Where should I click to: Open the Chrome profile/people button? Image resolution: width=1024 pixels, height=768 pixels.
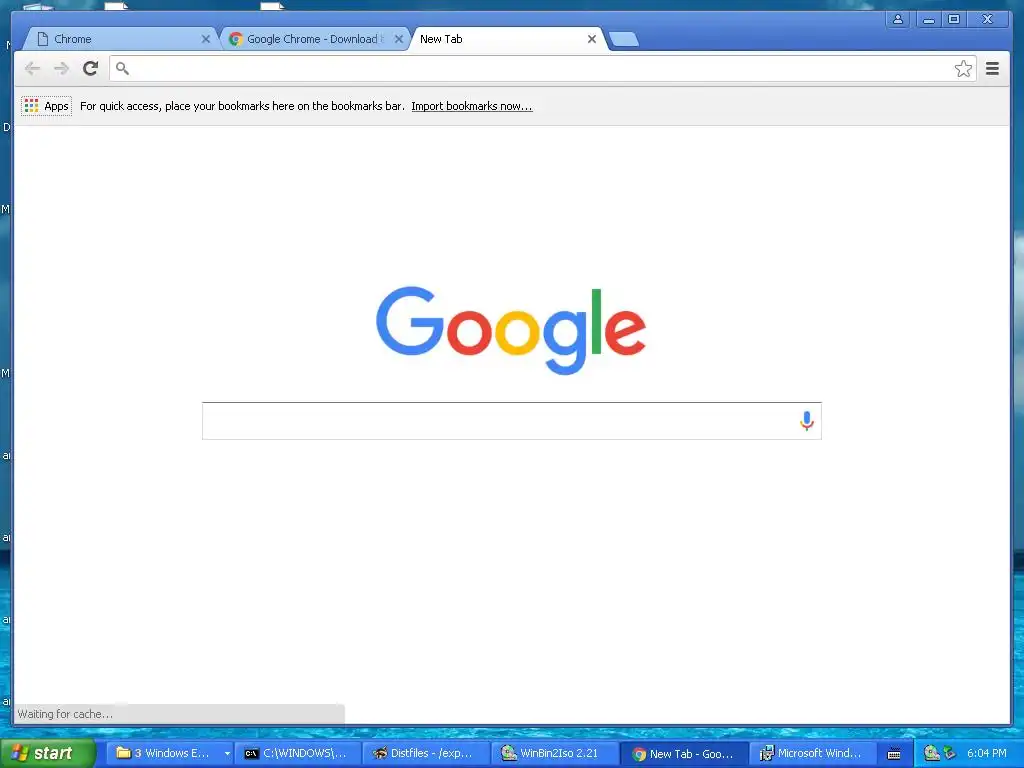point(898,20)
